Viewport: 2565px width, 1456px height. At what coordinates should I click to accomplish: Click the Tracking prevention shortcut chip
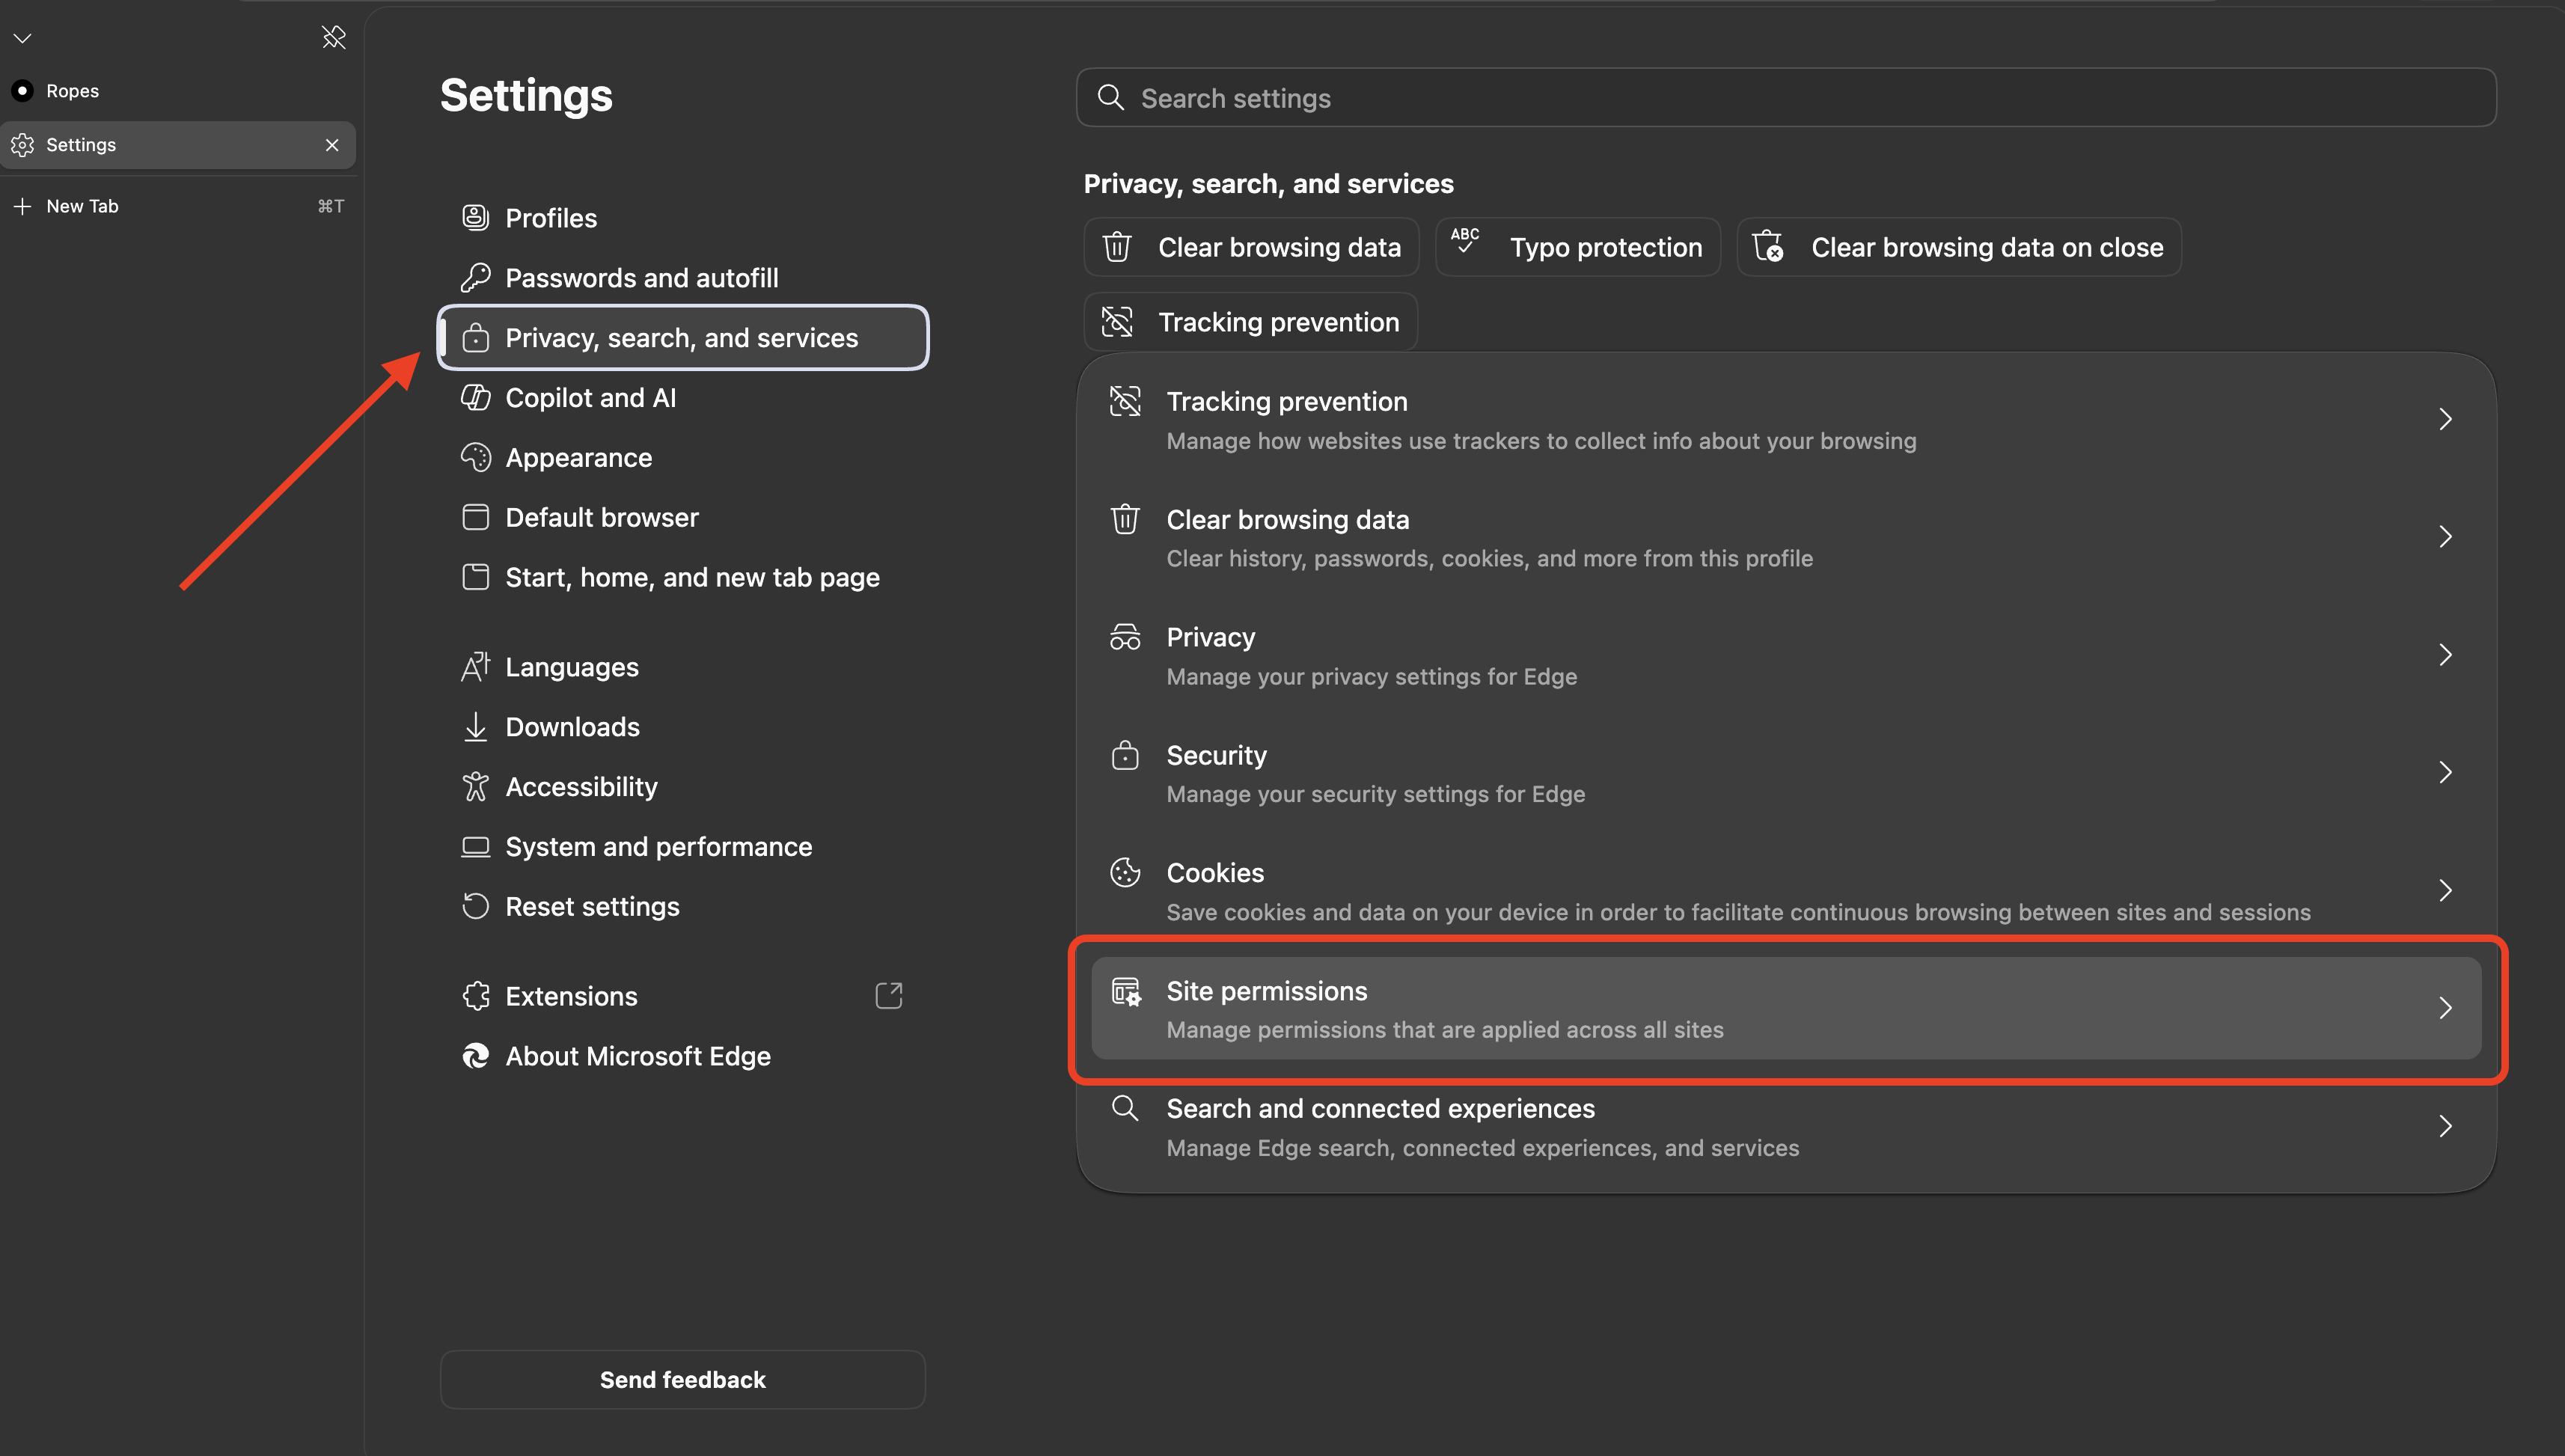(1251, 322)
